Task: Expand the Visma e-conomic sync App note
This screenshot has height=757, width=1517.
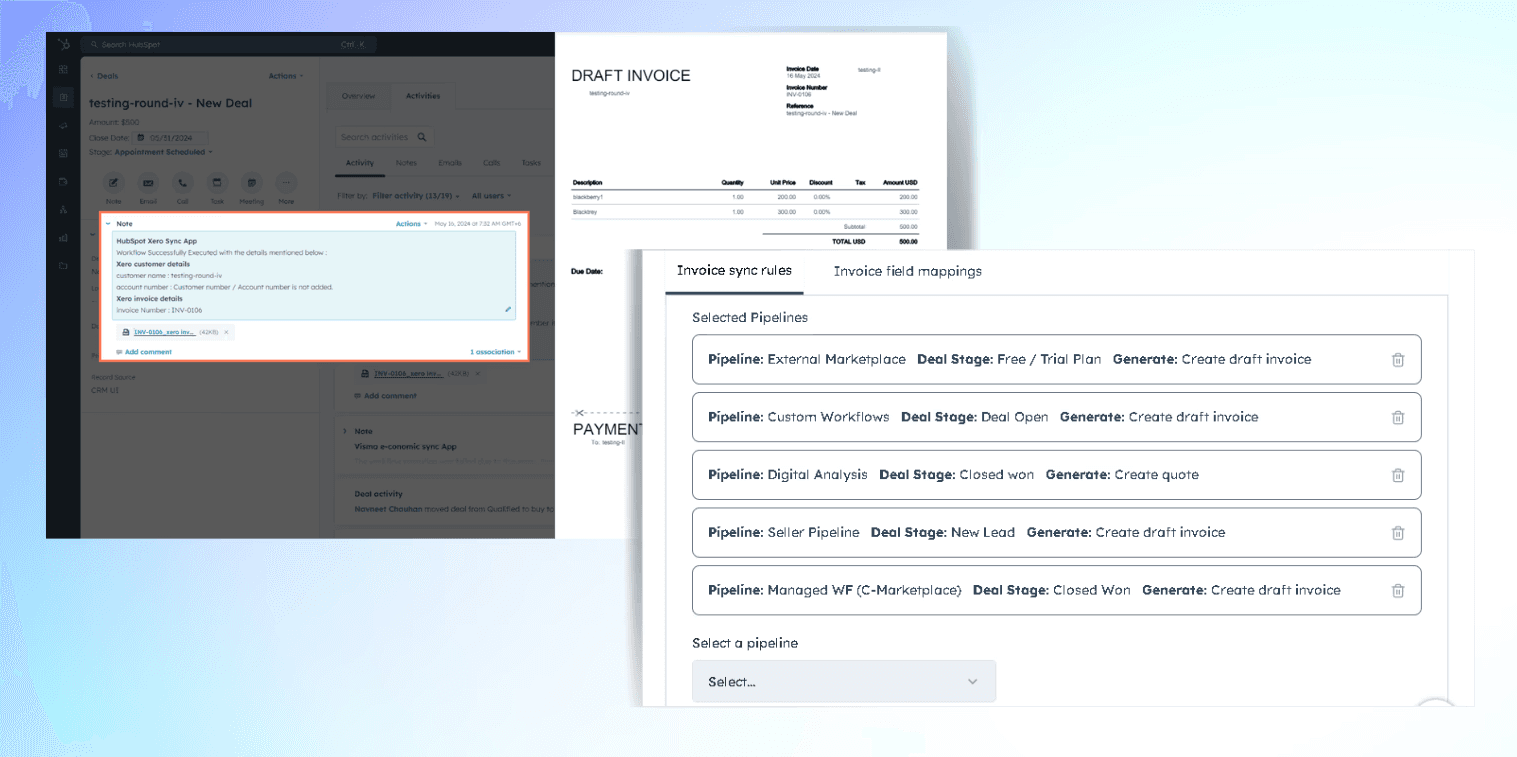Action: click(x=345, y=432)
